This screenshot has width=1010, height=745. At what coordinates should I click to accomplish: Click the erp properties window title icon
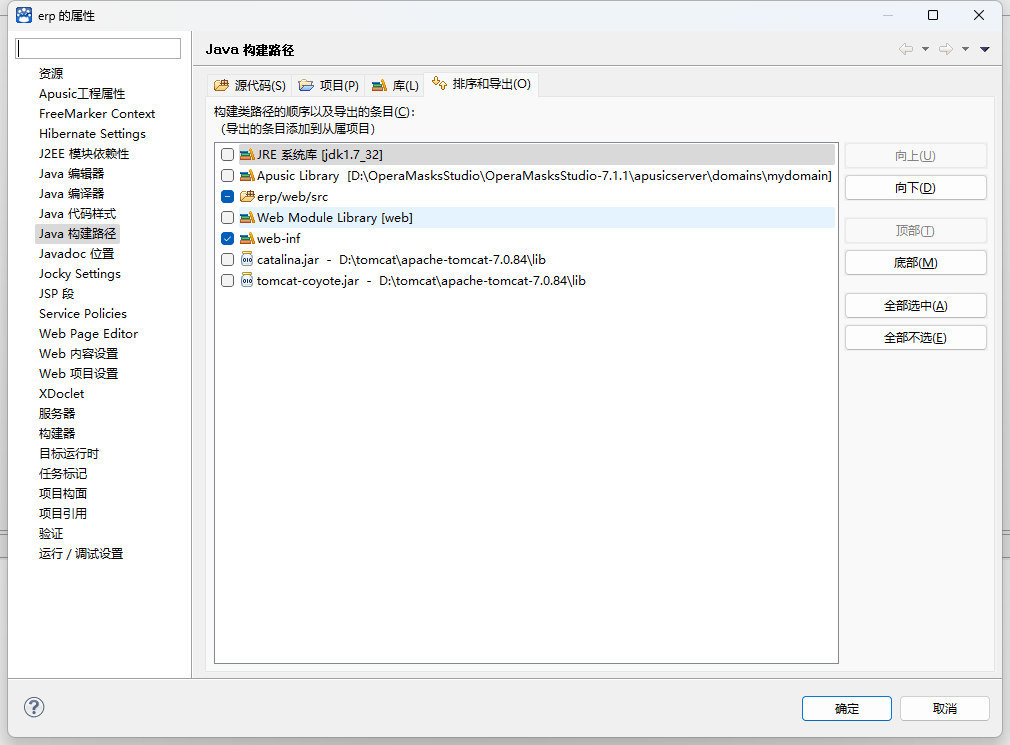[24, 15]
